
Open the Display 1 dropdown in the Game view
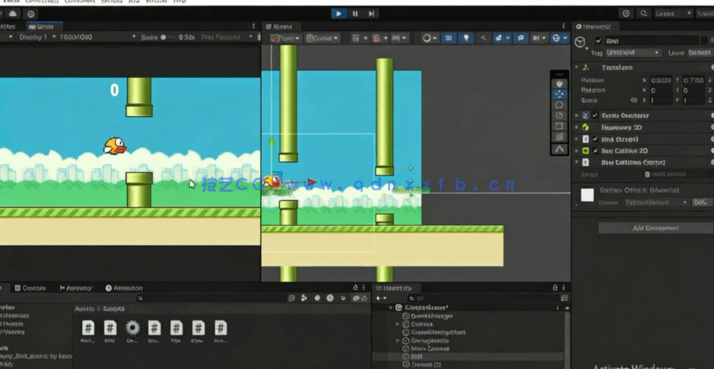click(36, 37)
